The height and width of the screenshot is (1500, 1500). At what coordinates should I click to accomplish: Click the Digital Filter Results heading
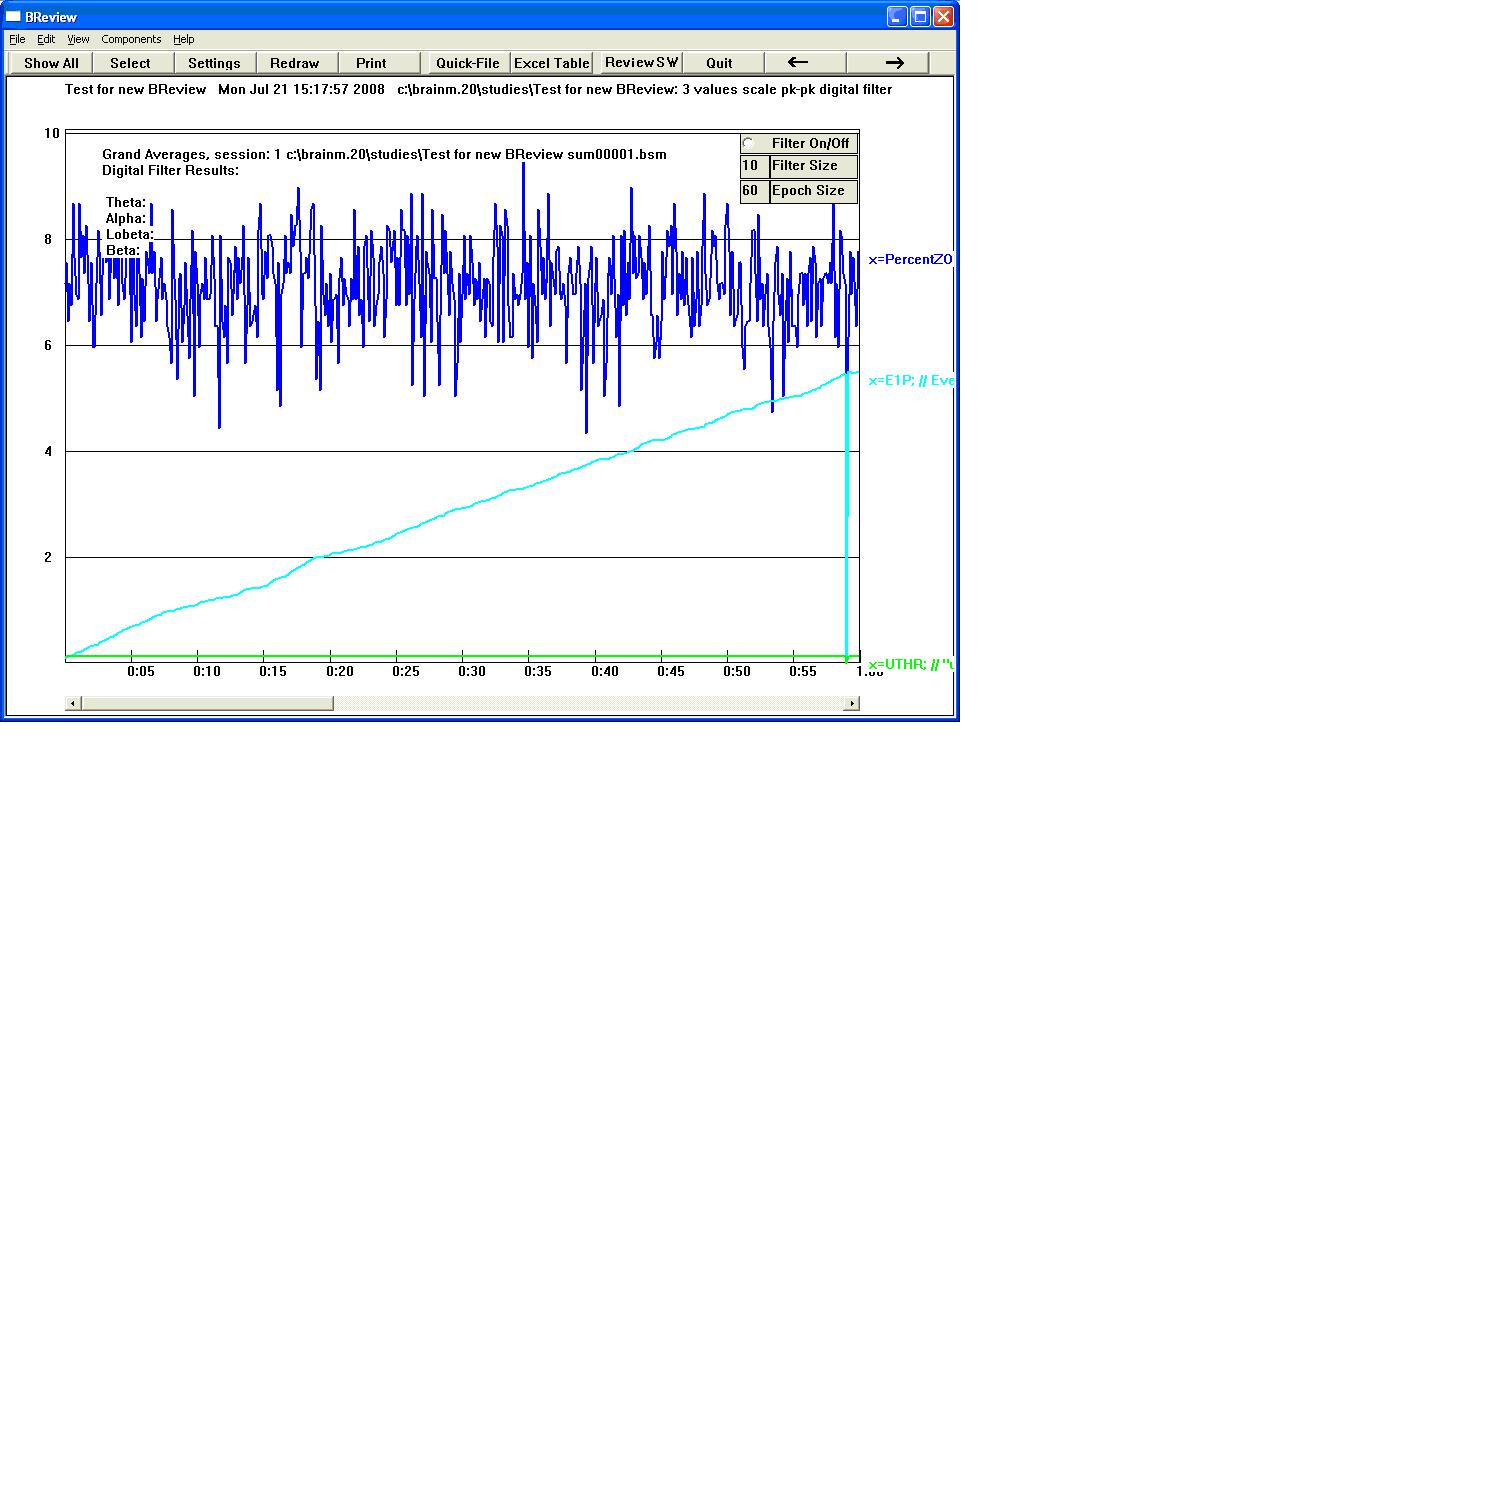click(170, 170)
